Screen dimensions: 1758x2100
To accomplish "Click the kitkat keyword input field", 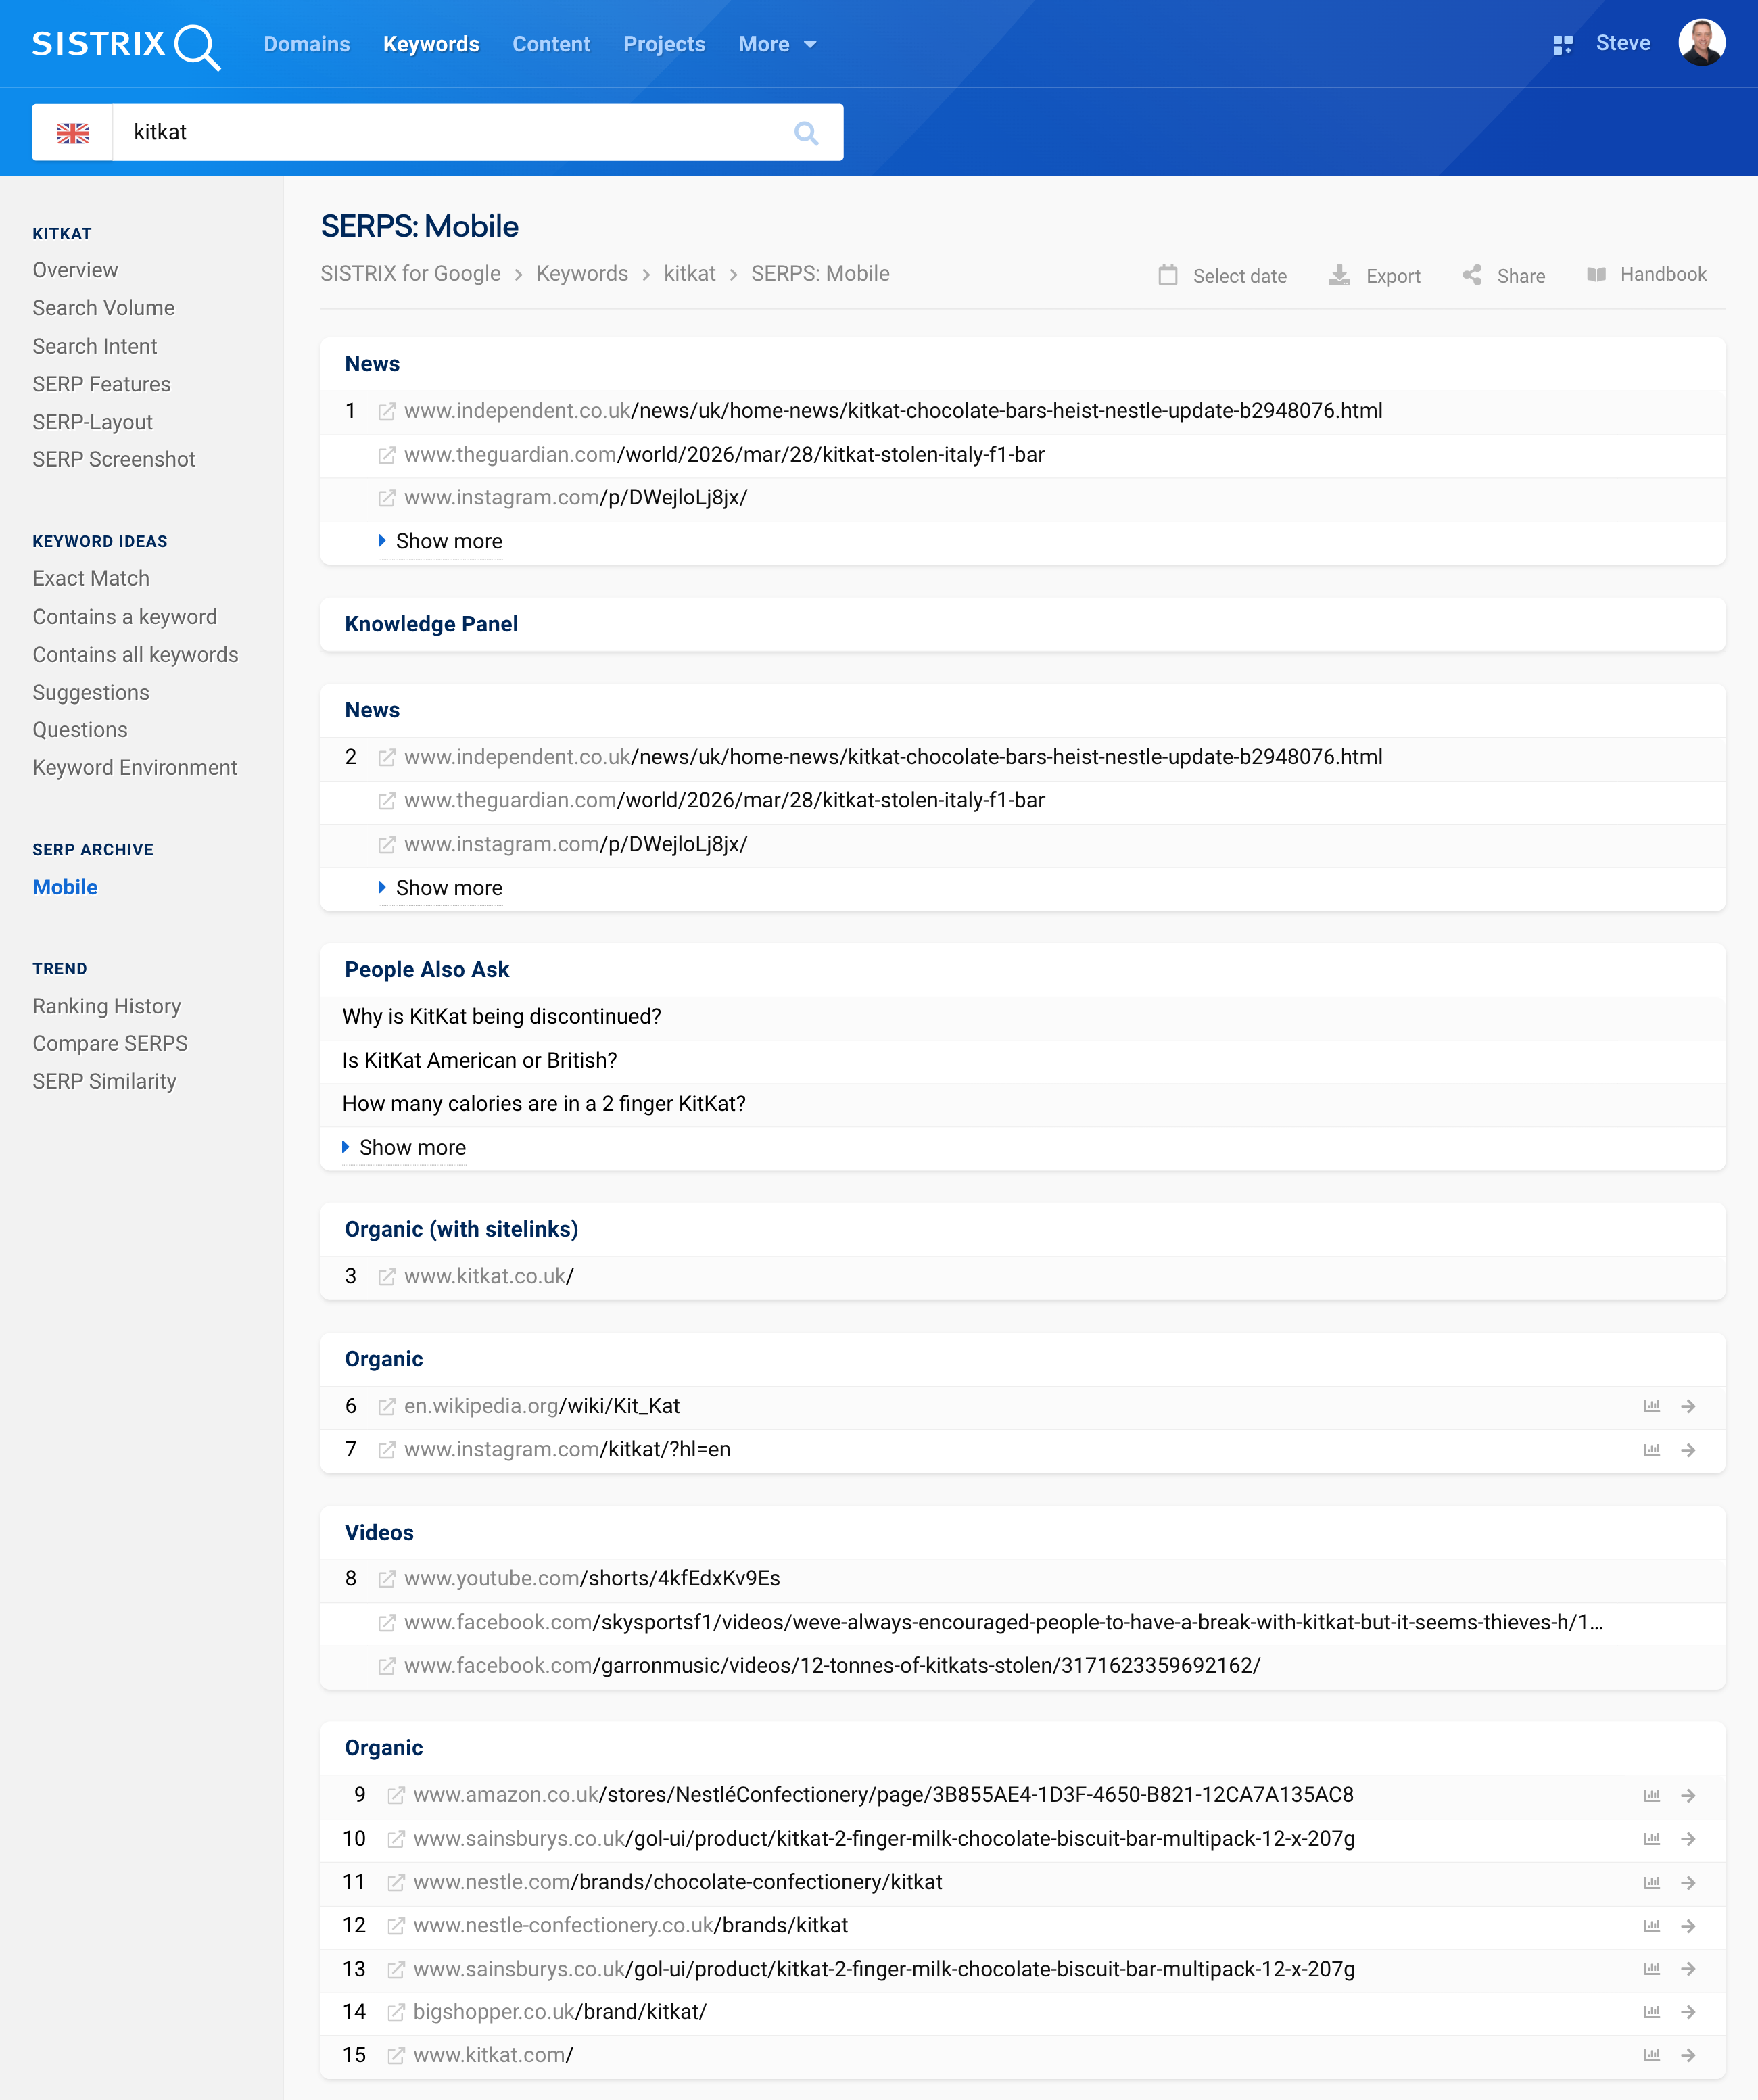I will pyautogui.click(x=450, y=133).
